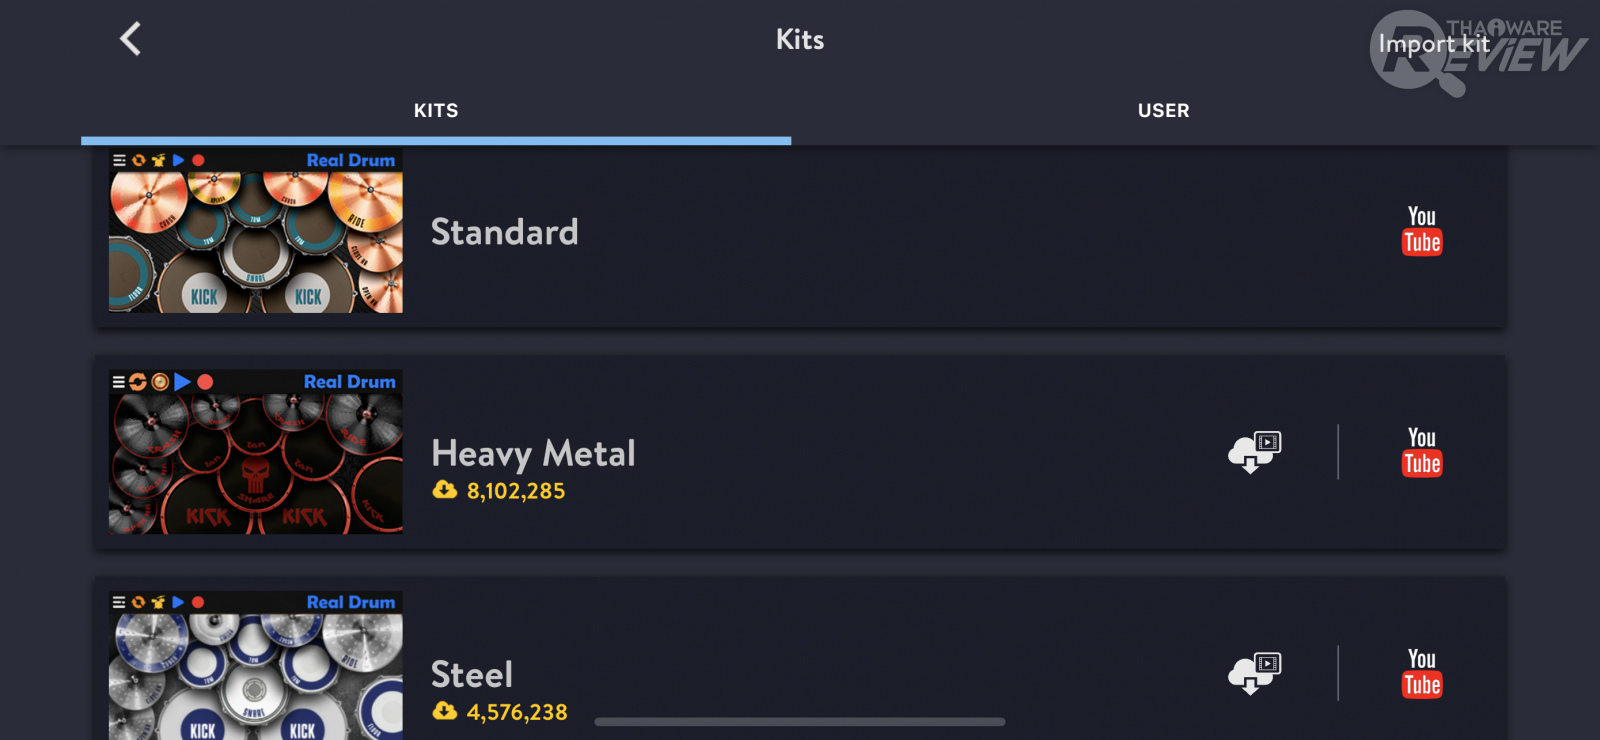
Task: Download the Steel kit via ad
Action: click(x=1254, y=673)
